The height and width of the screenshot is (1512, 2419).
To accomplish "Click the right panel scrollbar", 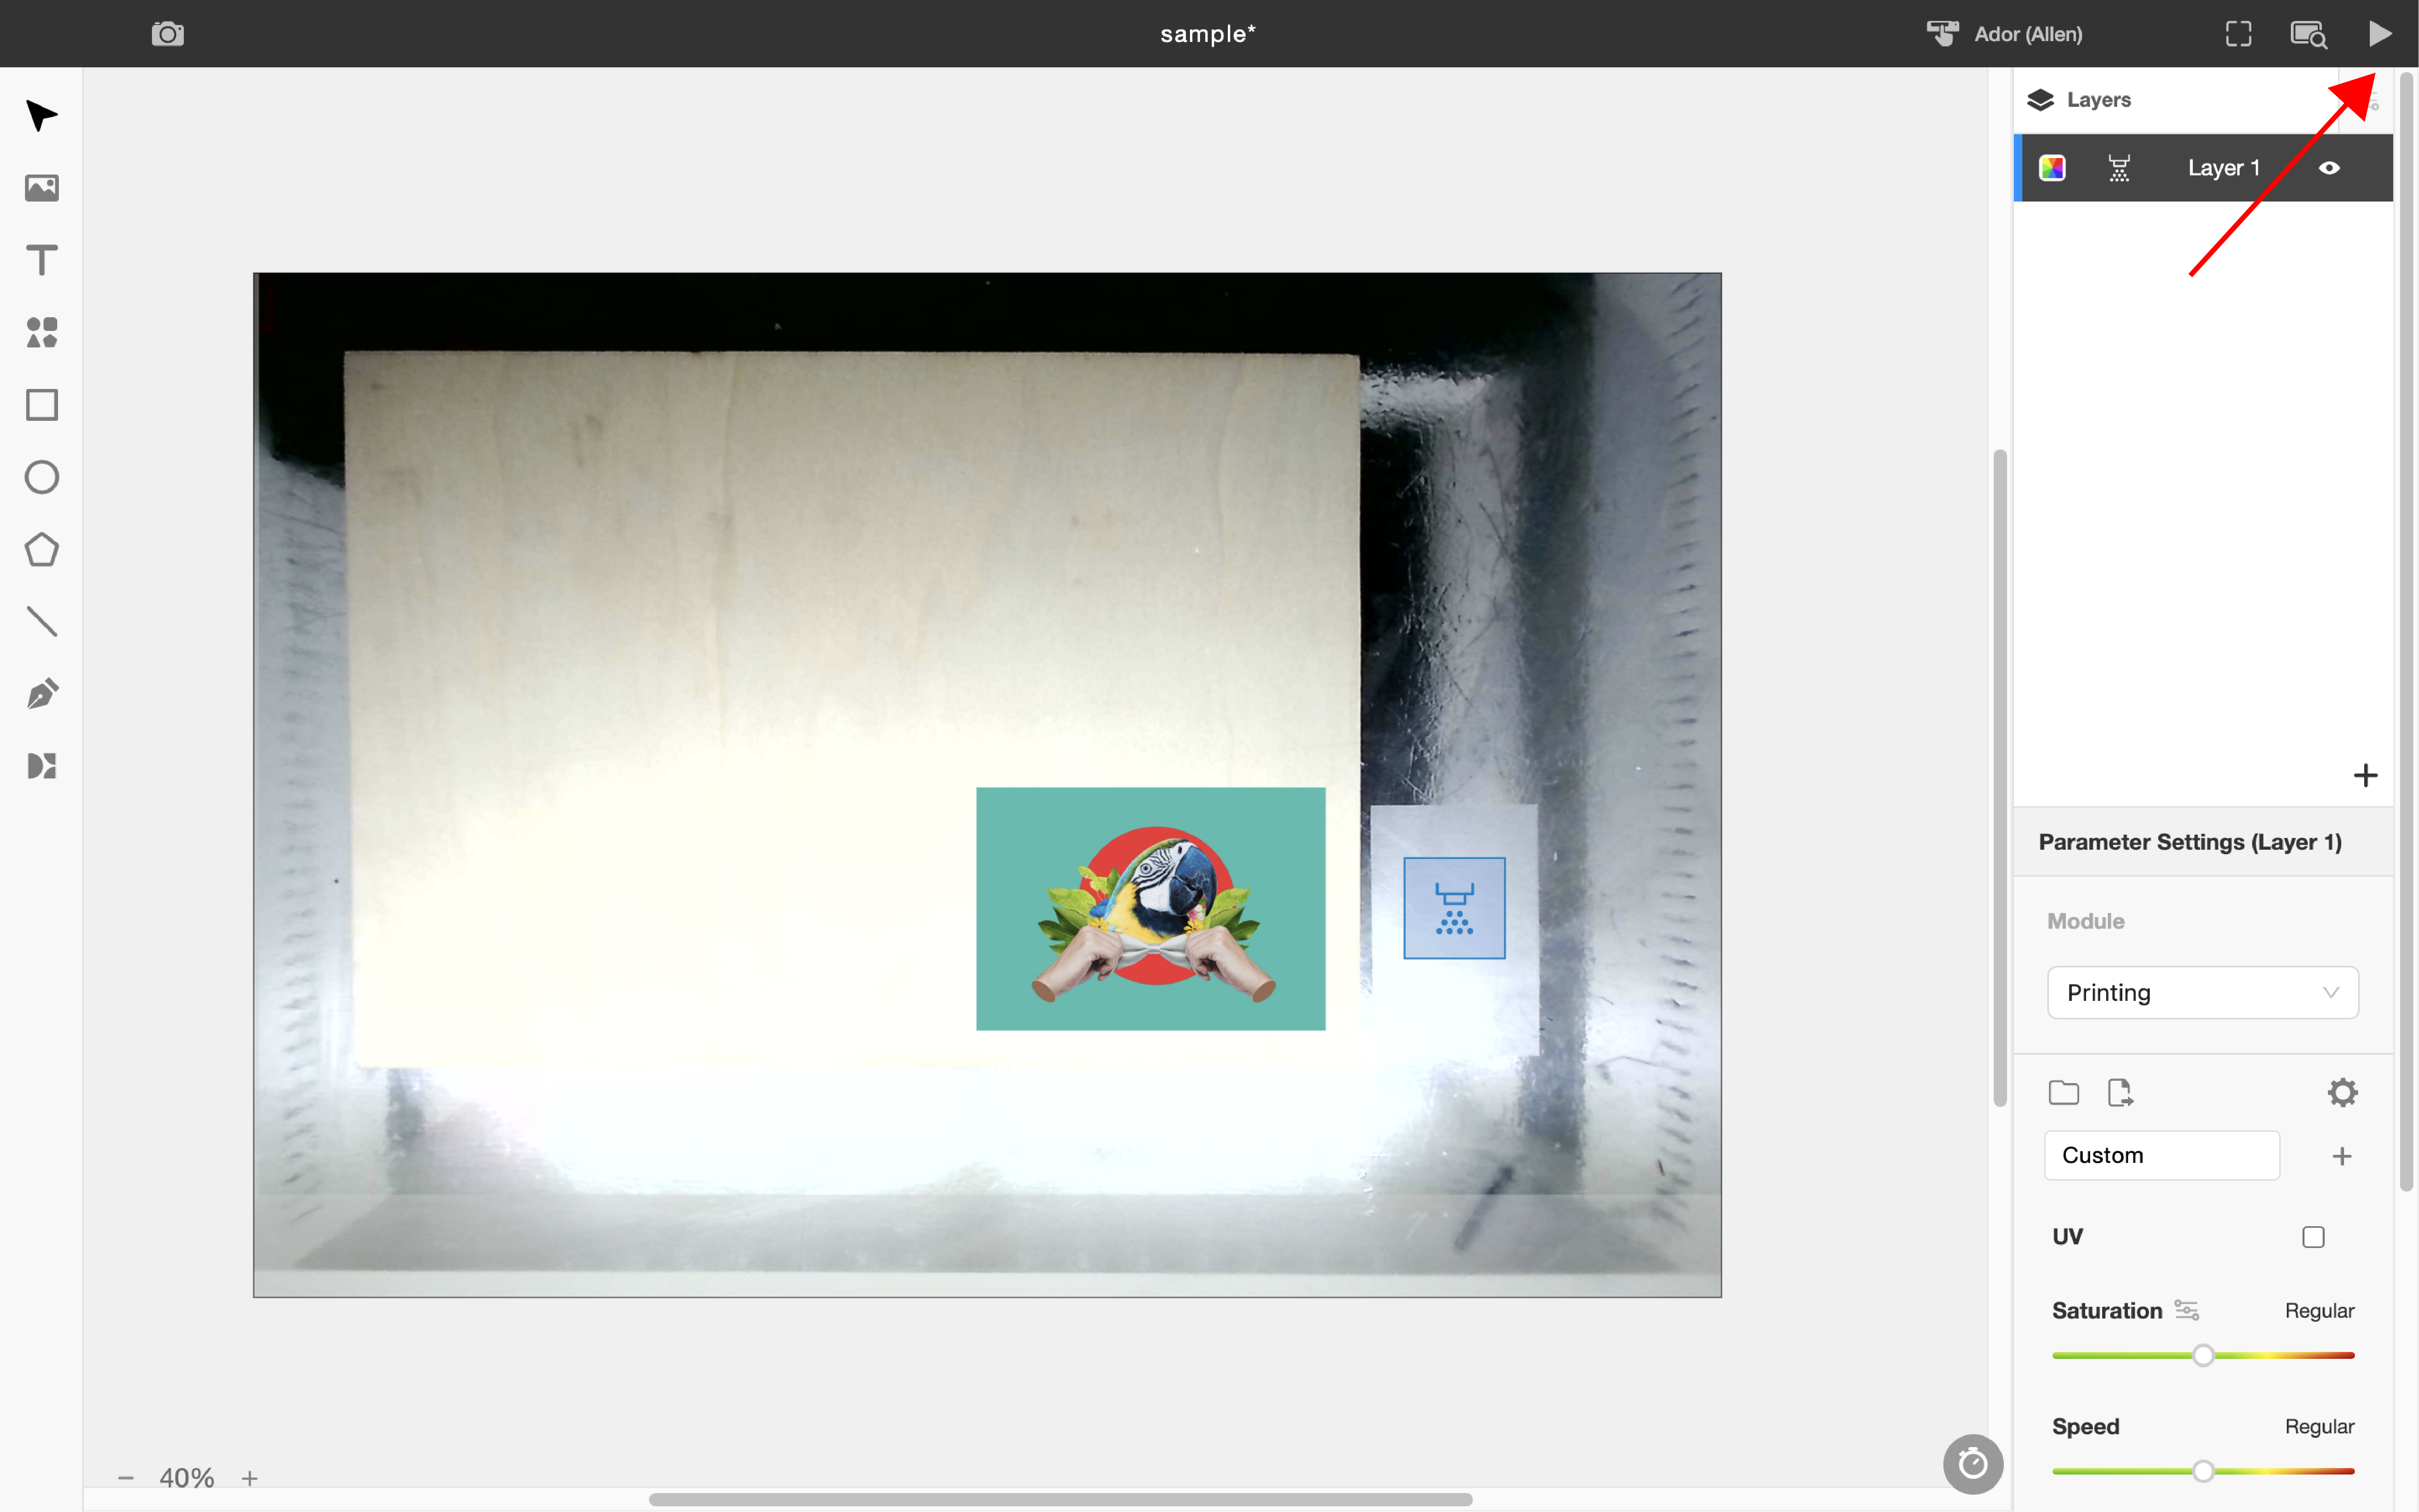I will [2407, 630].
